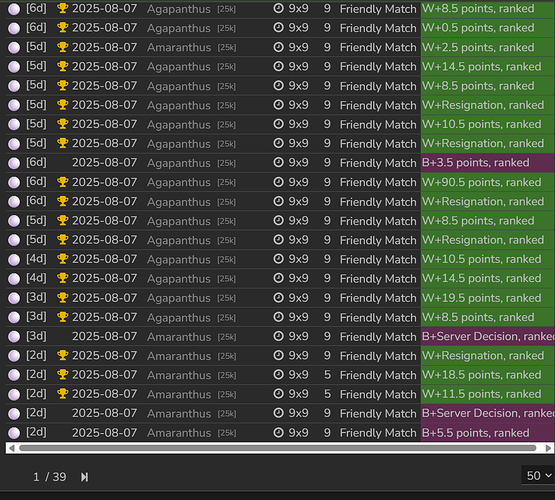Click the [25k] rank beside Agapanthus in the W+0.5 row

[x=227, y=28]
